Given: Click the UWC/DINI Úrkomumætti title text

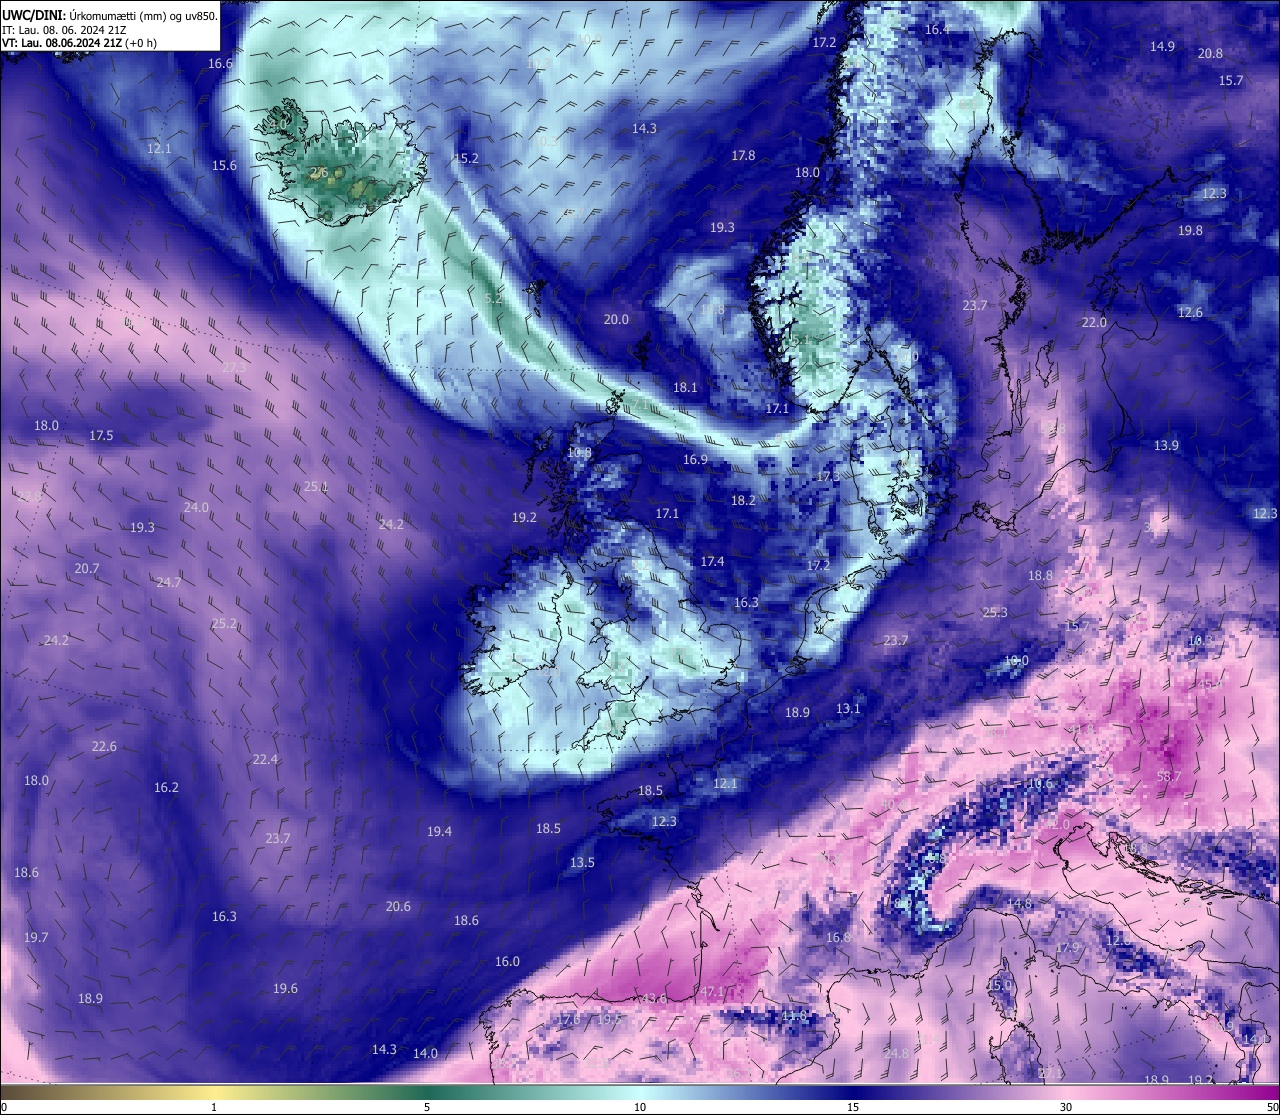Looking at the screenshot, I should click(x=109, y=15).
